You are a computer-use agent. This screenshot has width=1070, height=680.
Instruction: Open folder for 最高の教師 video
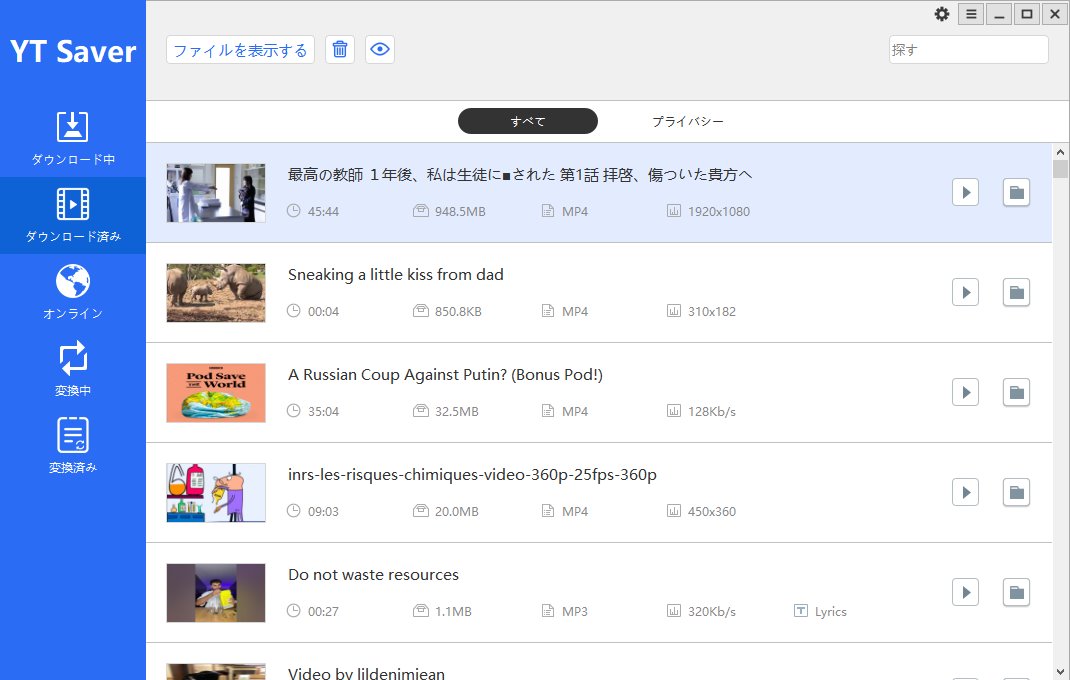point(1016,193)
